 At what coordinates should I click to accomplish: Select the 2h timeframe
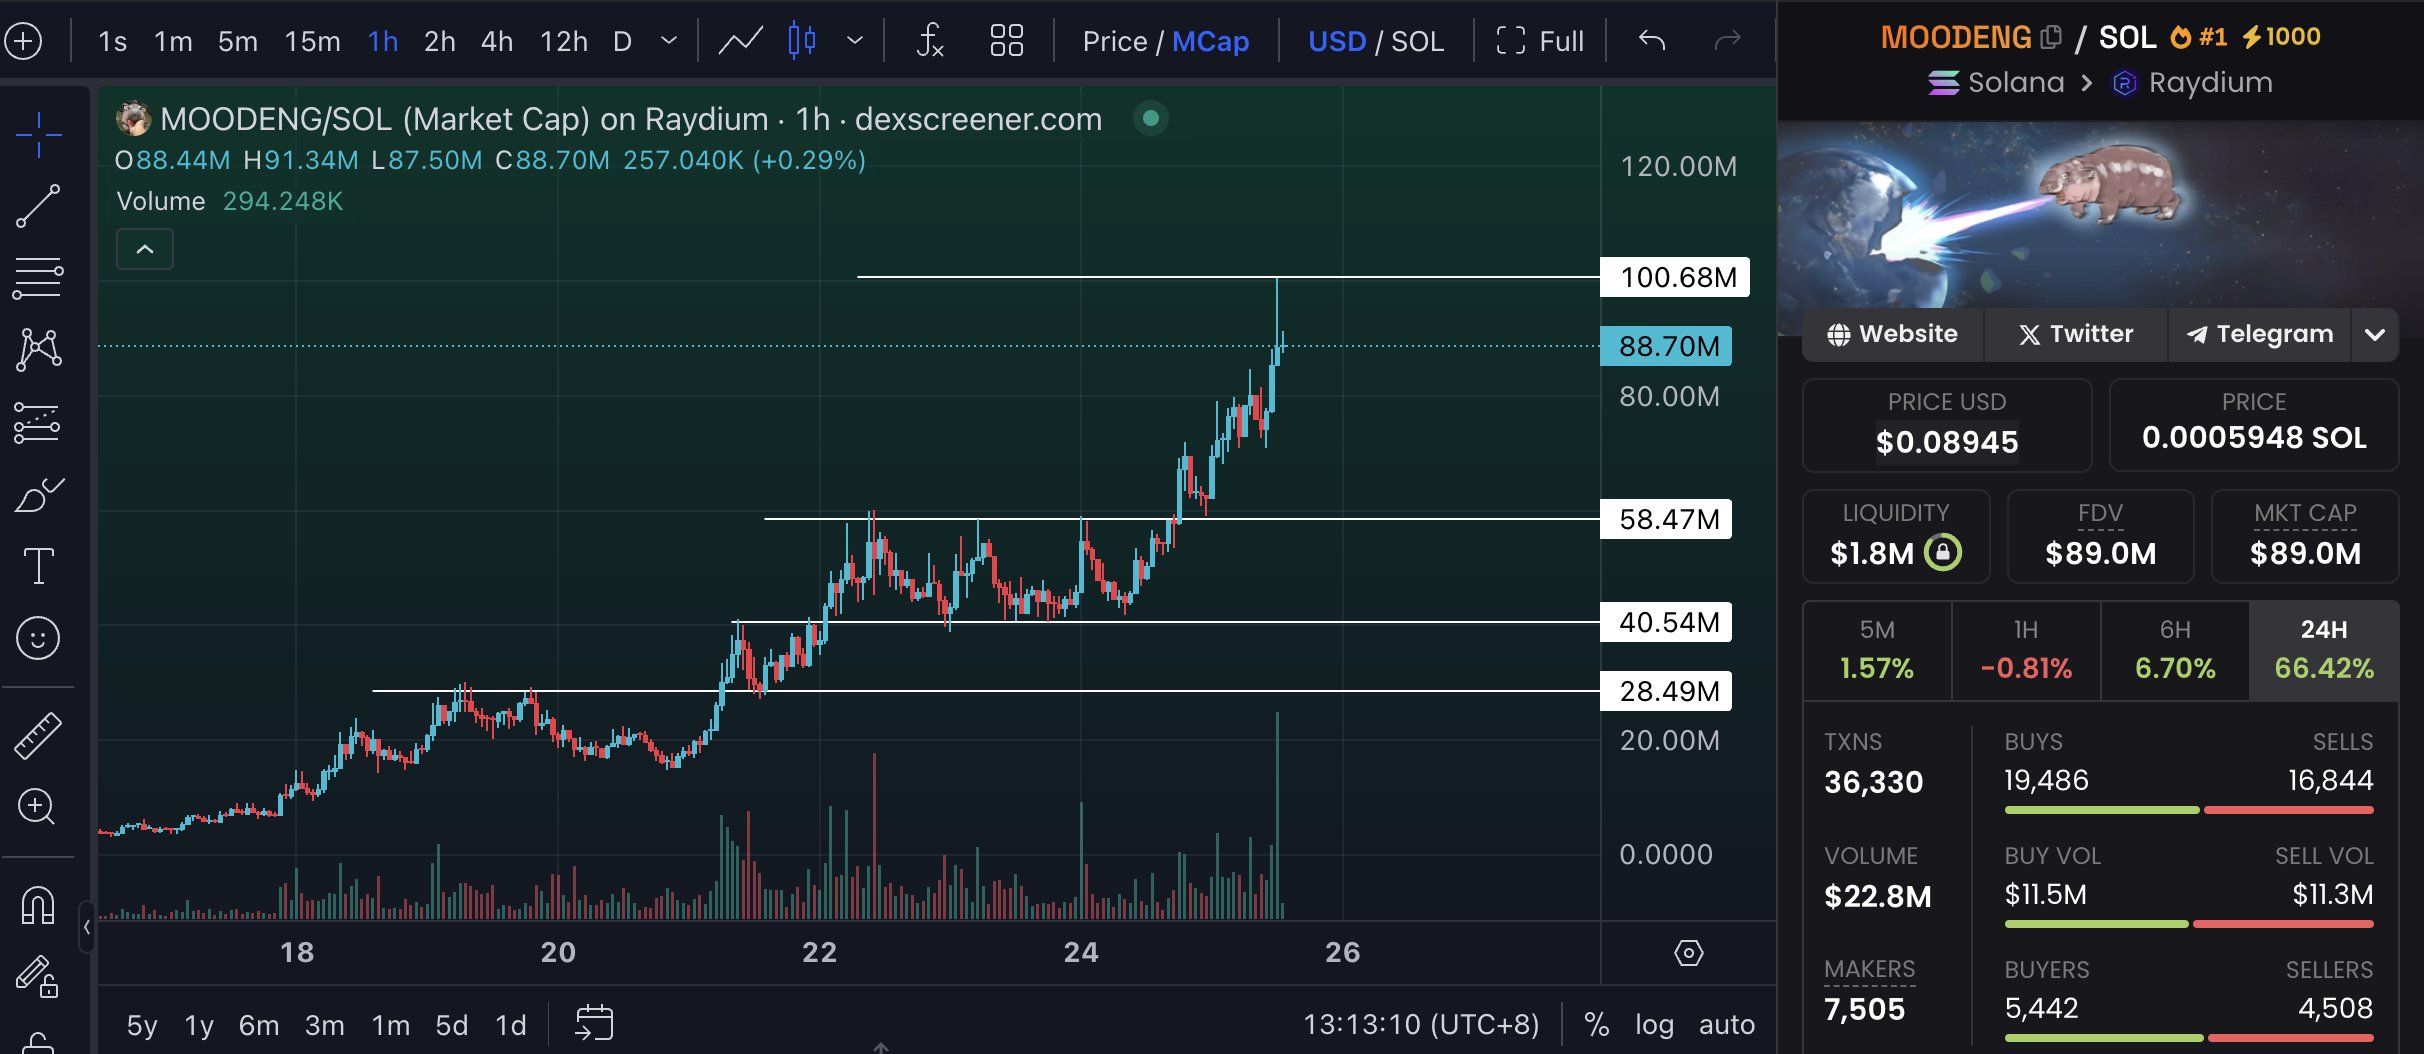(440, 41)
